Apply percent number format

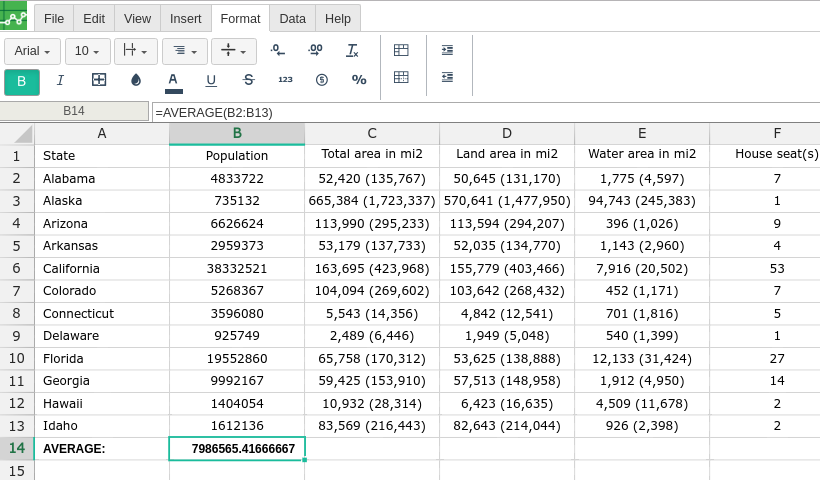[x=359, y=81]
